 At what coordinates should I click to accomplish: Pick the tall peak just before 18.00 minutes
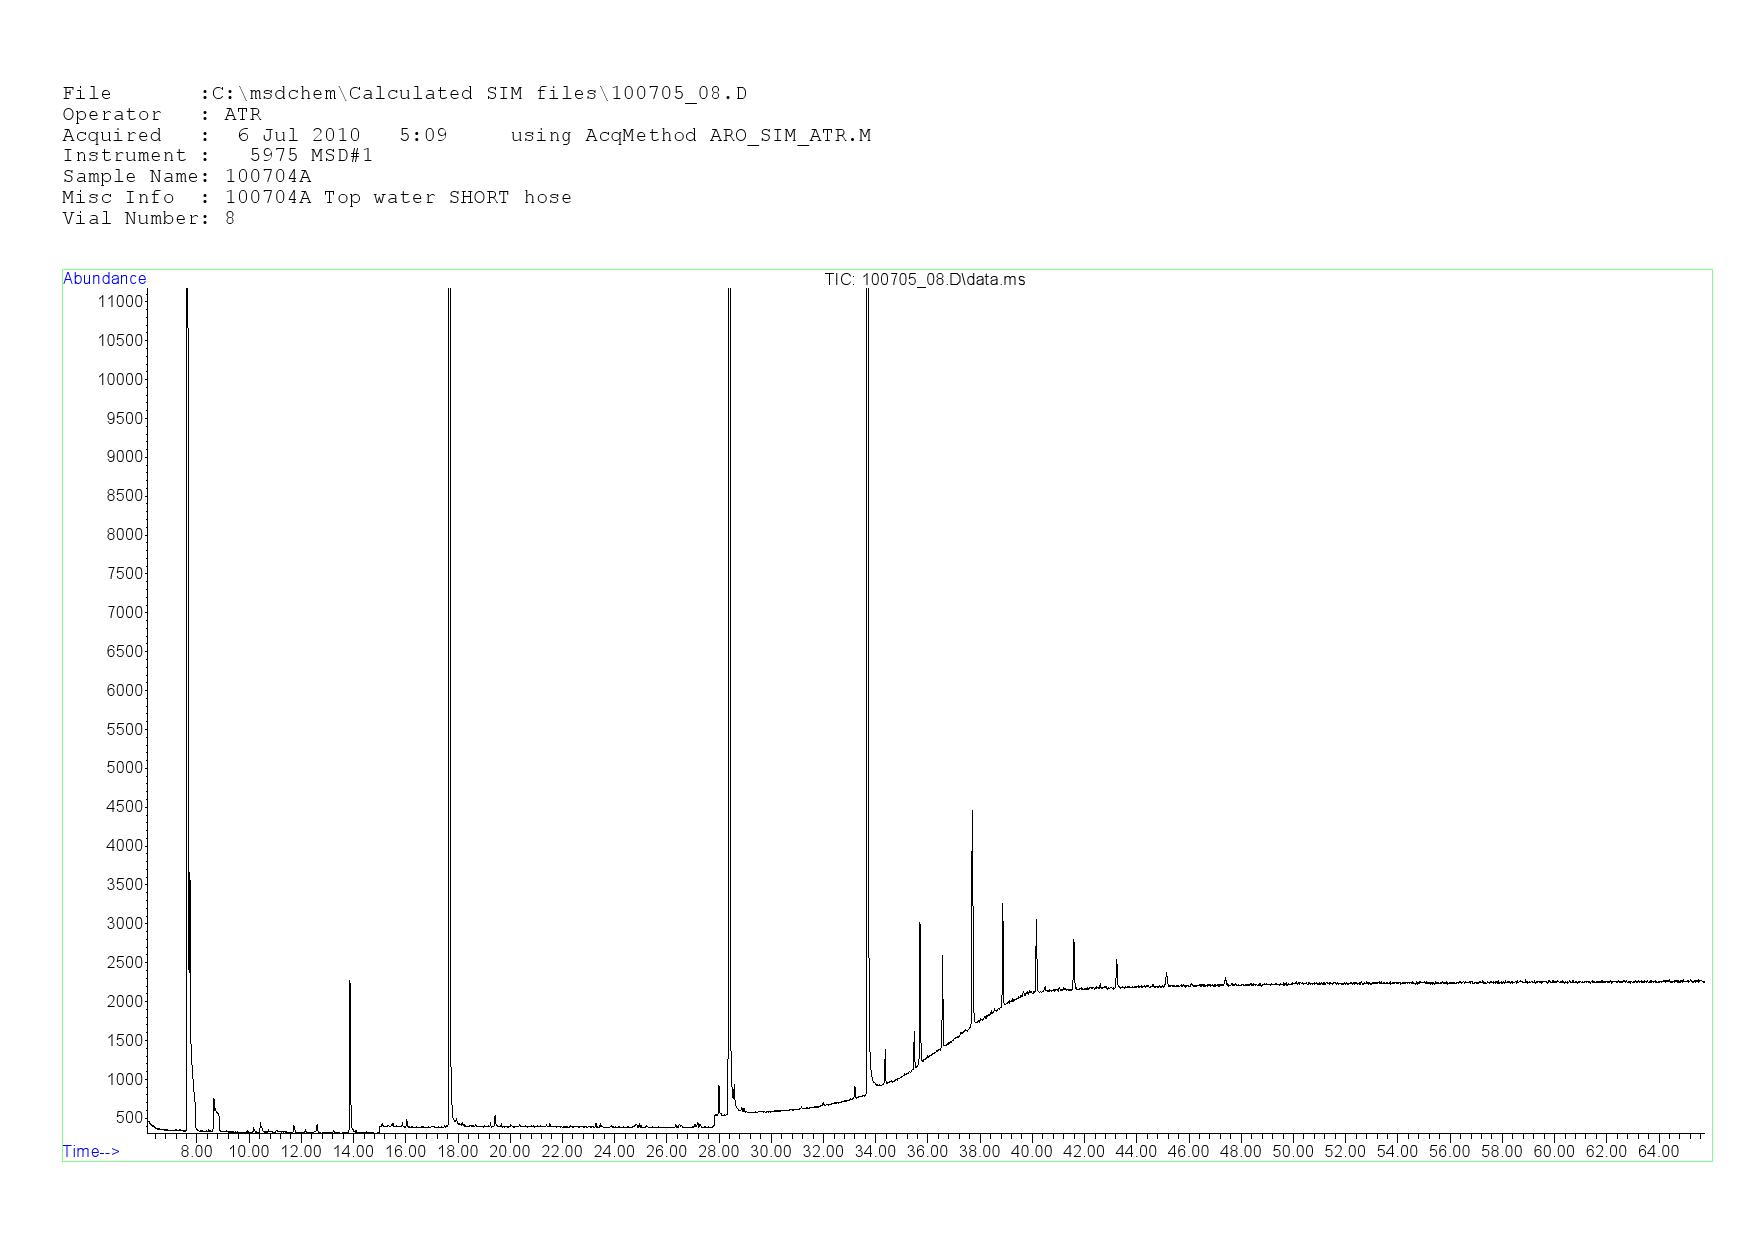click(x=450, y=600)
